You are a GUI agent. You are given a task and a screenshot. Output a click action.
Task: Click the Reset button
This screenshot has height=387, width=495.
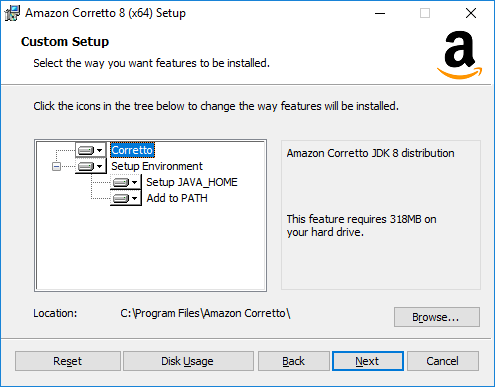pos(68,361)
